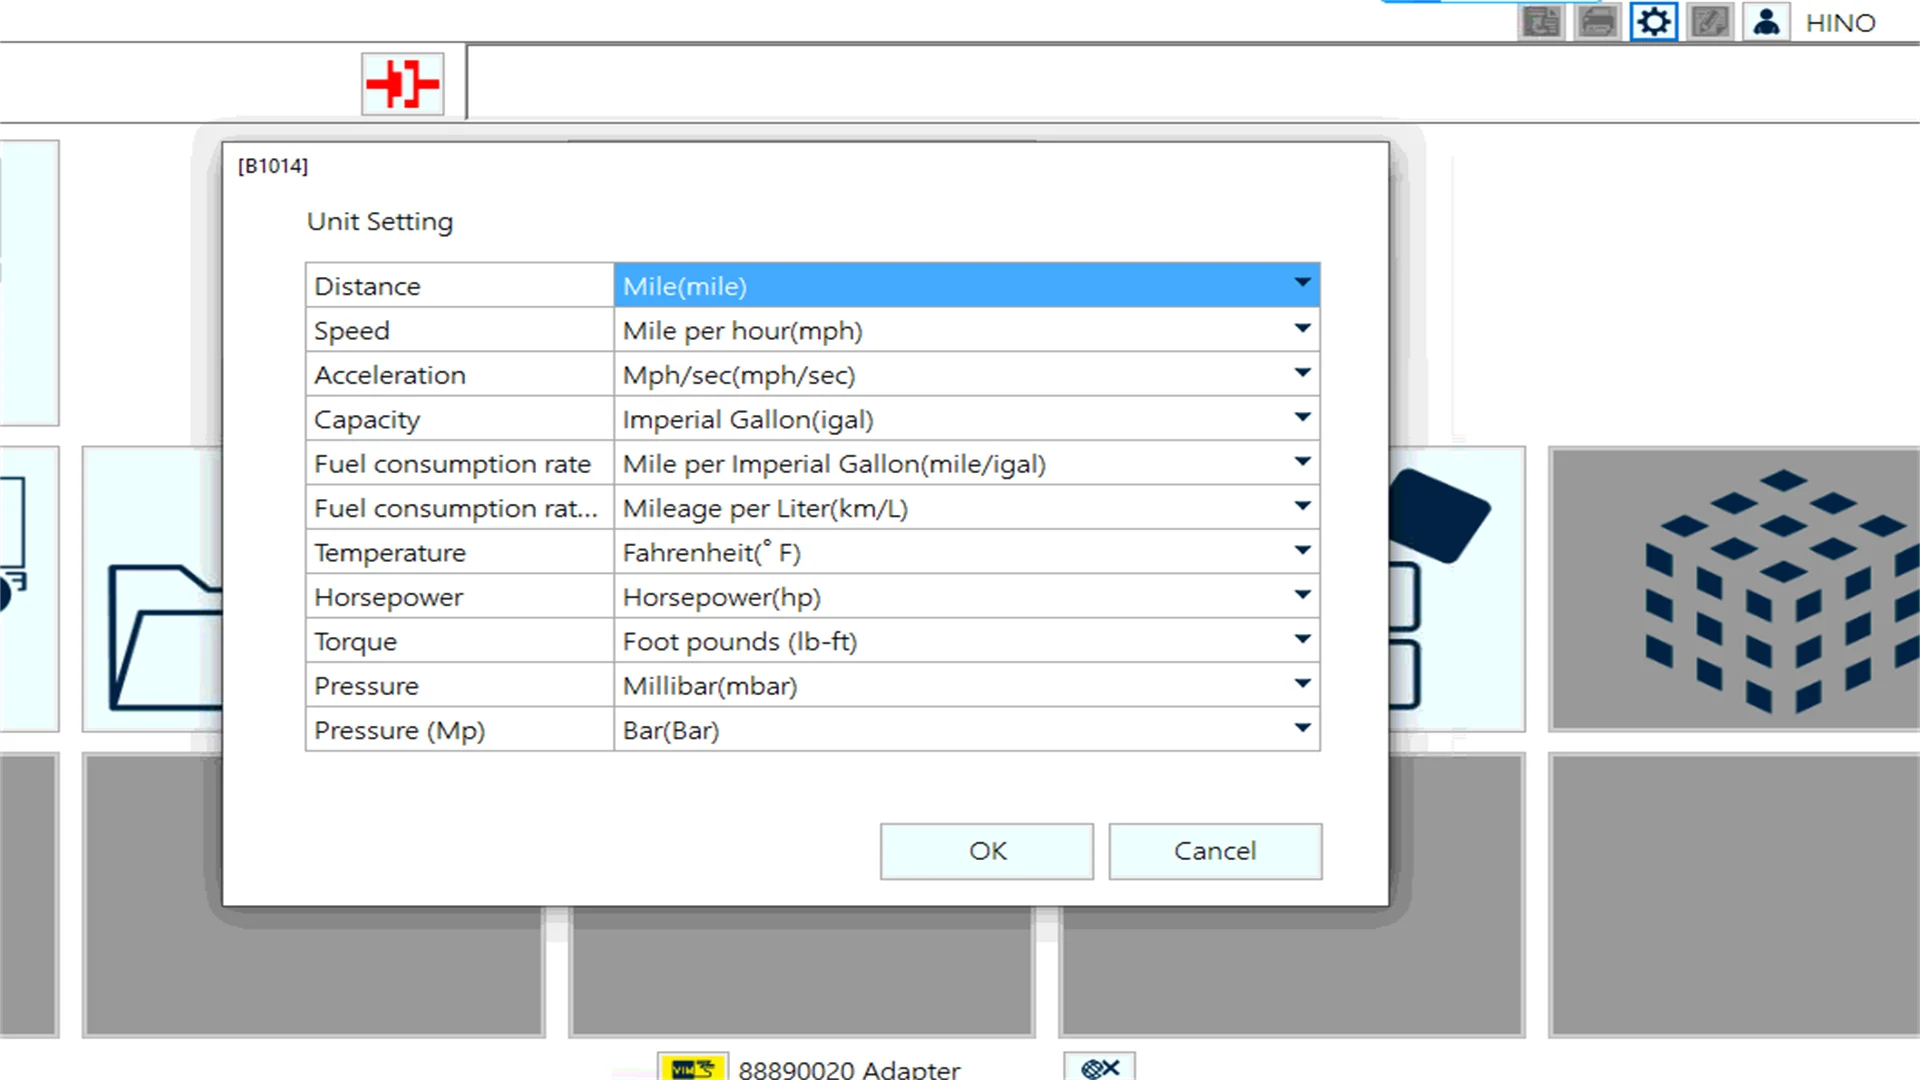Click the leftmost grey document icon in the top bar

tap(1541, 21)
